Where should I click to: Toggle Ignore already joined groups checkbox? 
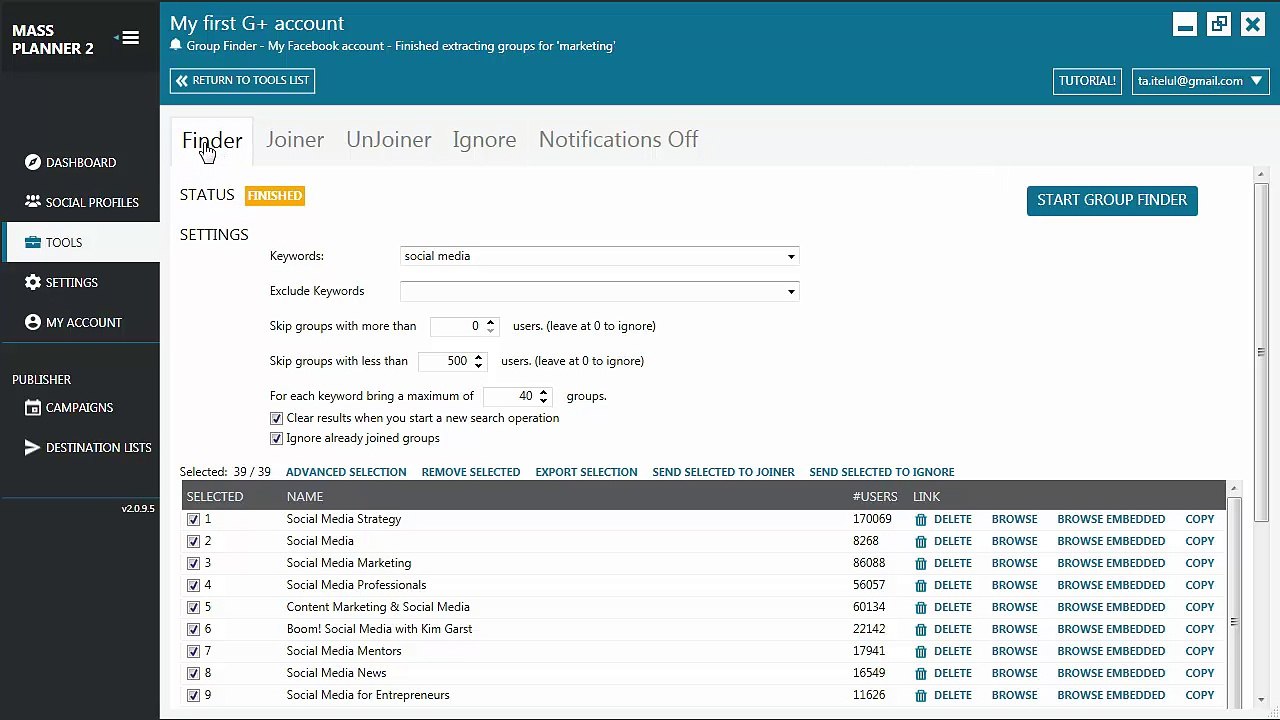click(277, 438)
